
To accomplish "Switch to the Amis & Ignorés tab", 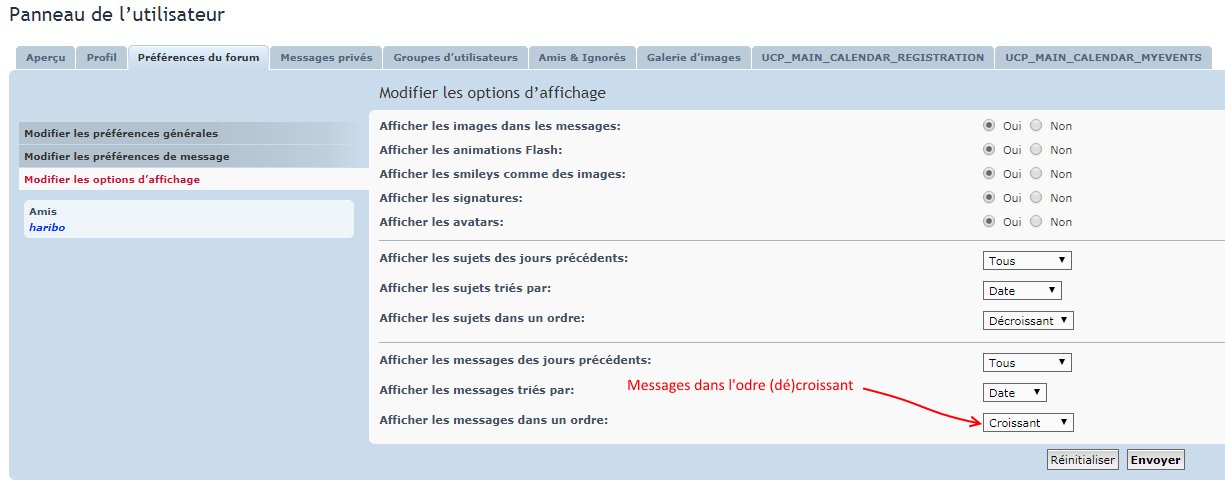I will coord(581,58).
